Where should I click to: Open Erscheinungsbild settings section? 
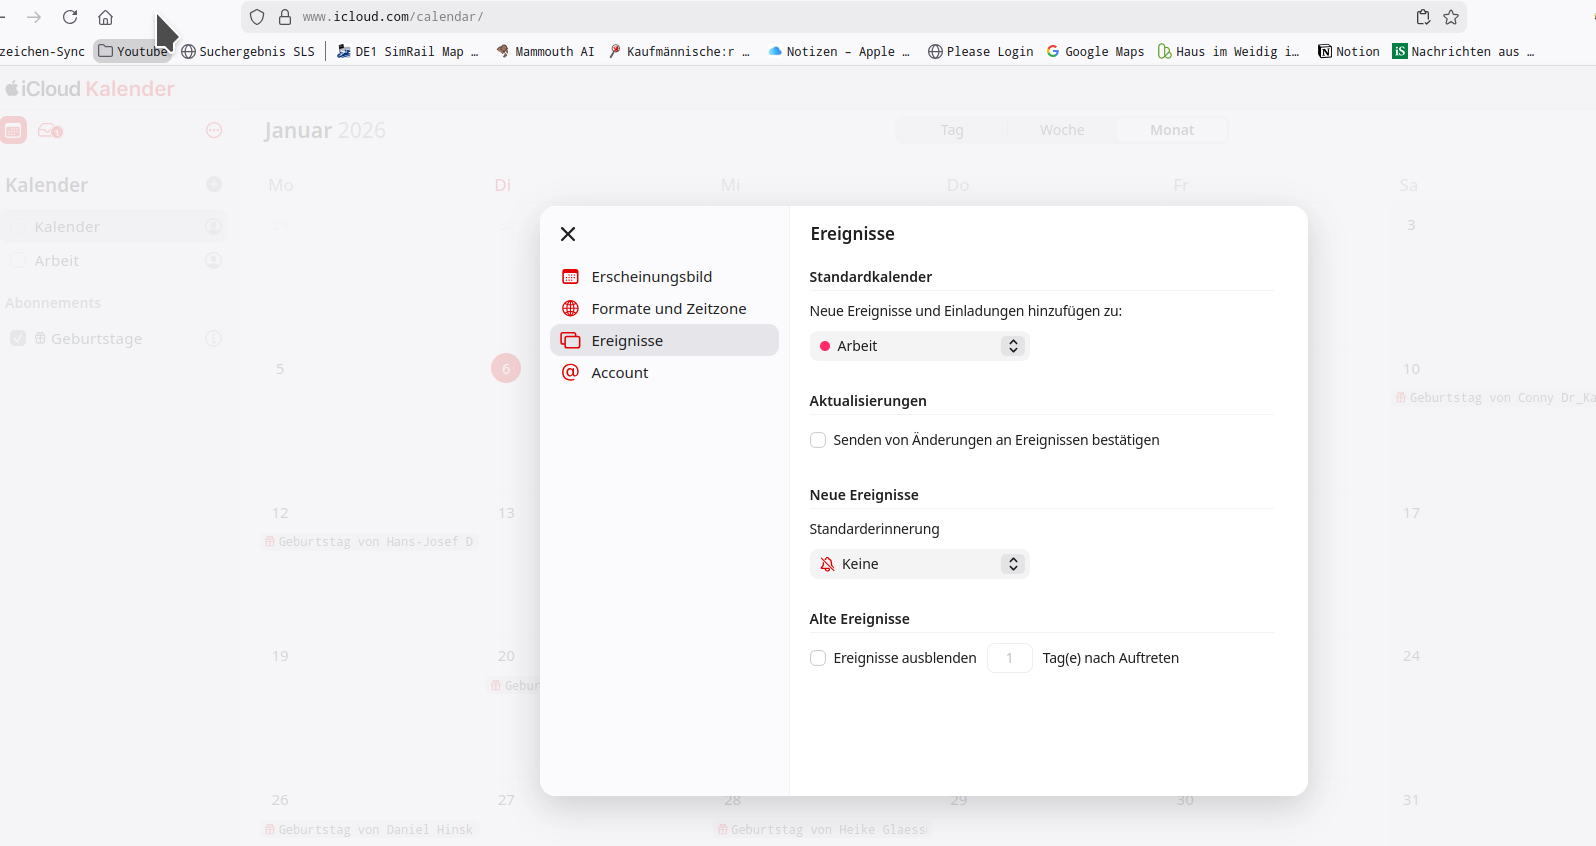[651, 277]
